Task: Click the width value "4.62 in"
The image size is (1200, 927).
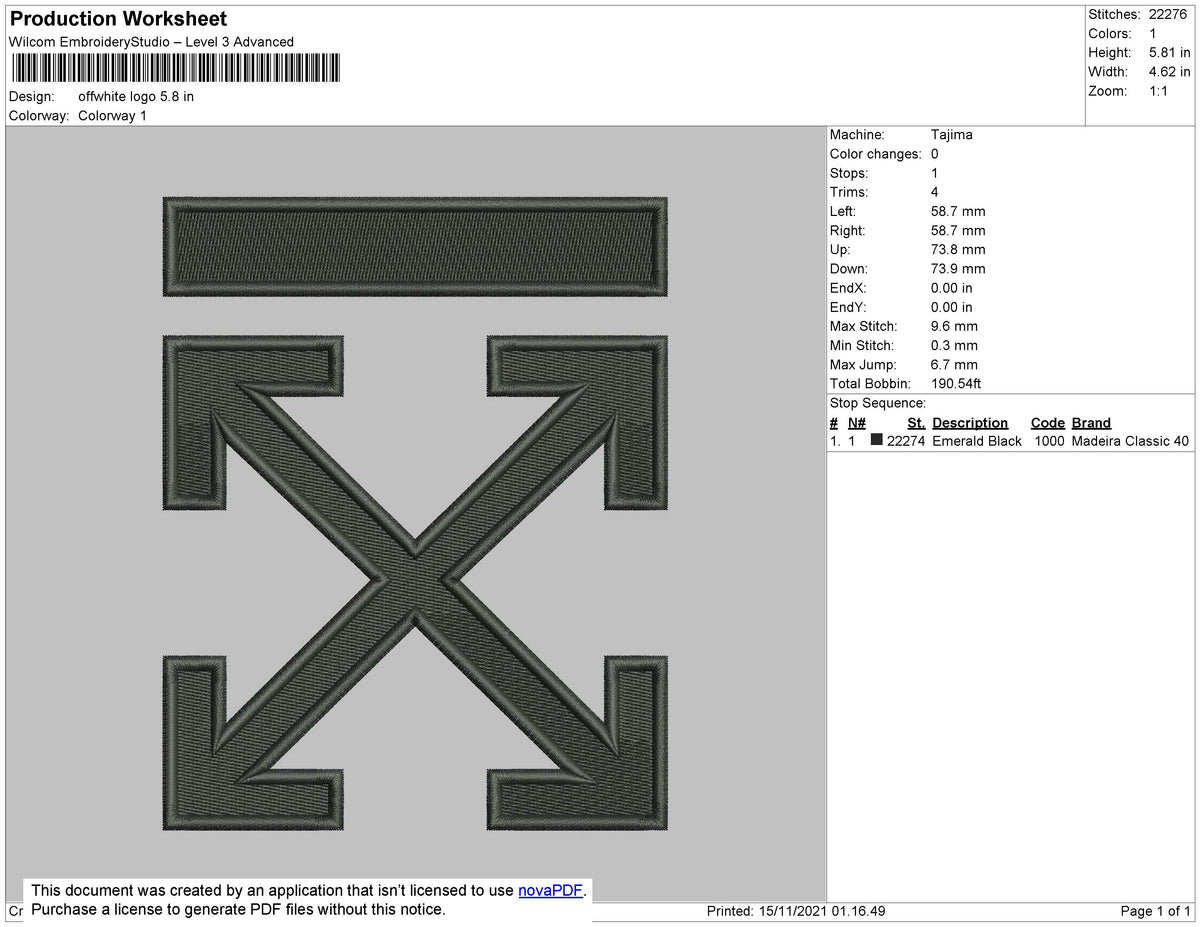Action: pyautogui.click(x=1170, y=71)
